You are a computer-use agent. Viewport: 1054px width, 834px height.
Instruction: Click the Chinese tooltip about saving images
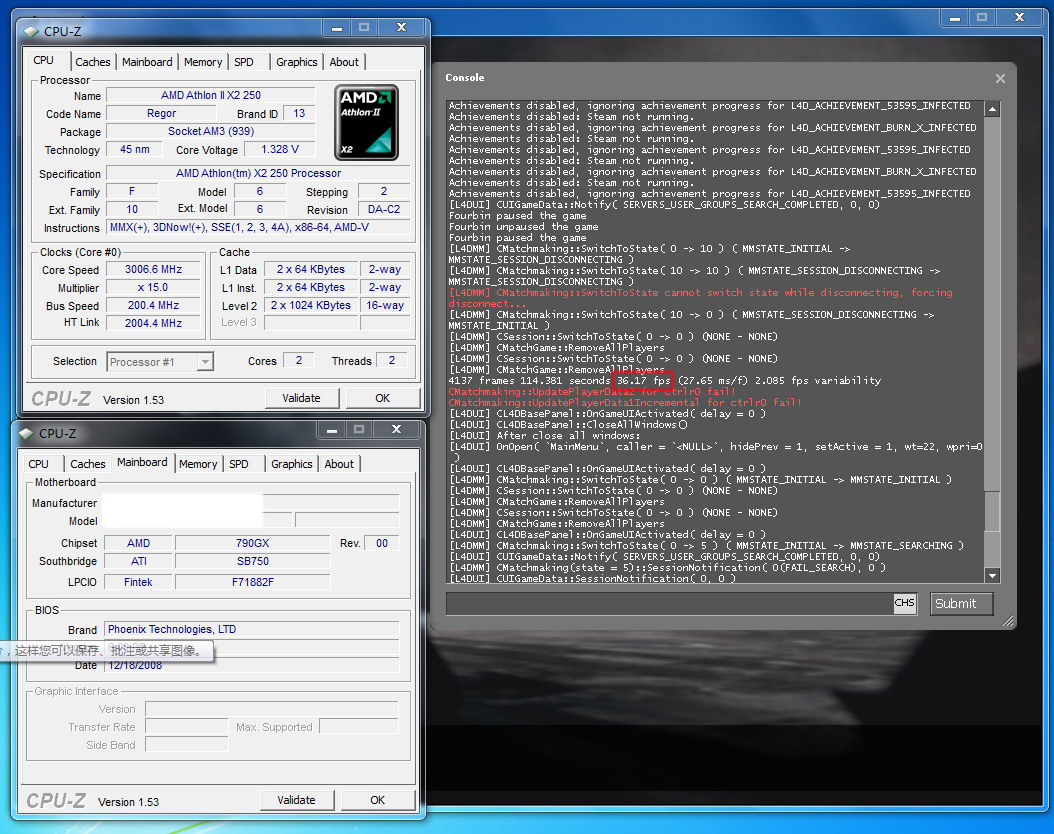point(107,651)
